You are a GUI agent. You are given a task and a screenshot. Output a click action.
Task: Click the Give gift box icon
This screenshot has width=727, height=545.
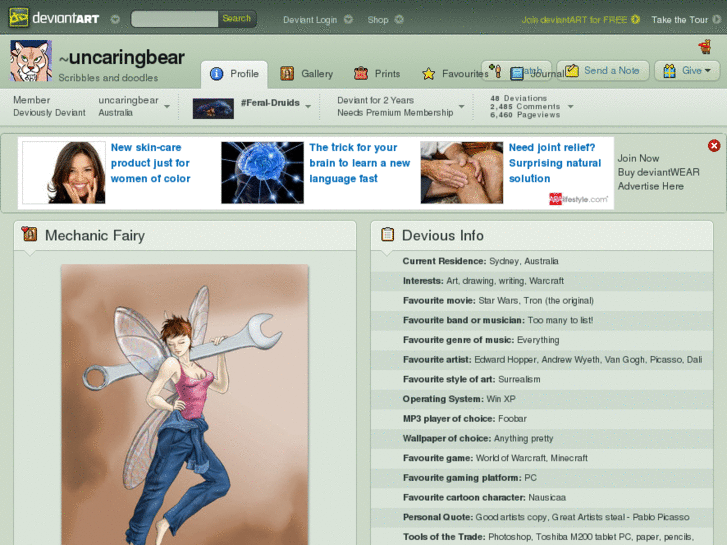[x=669, y=71]
